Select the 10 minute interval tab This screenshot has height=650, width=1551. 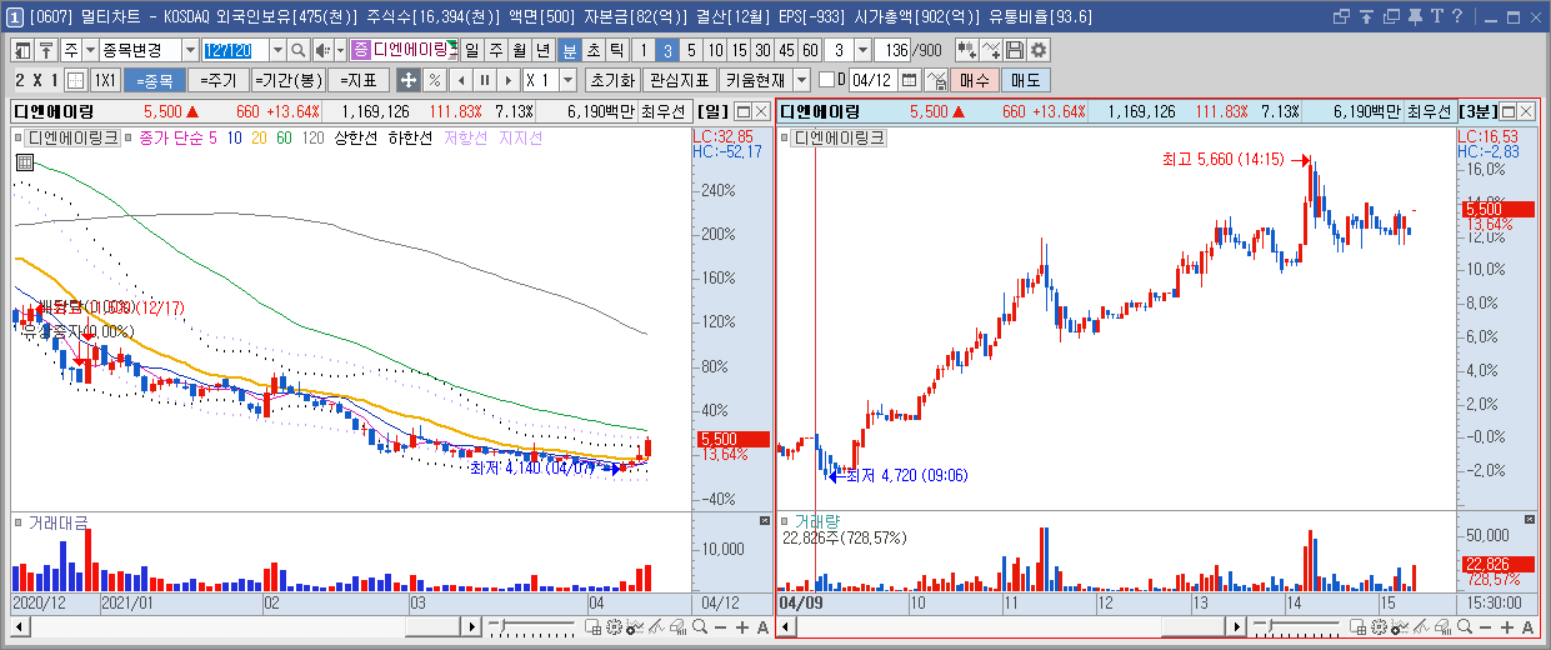pyautogui.click(x=715, y=50)
